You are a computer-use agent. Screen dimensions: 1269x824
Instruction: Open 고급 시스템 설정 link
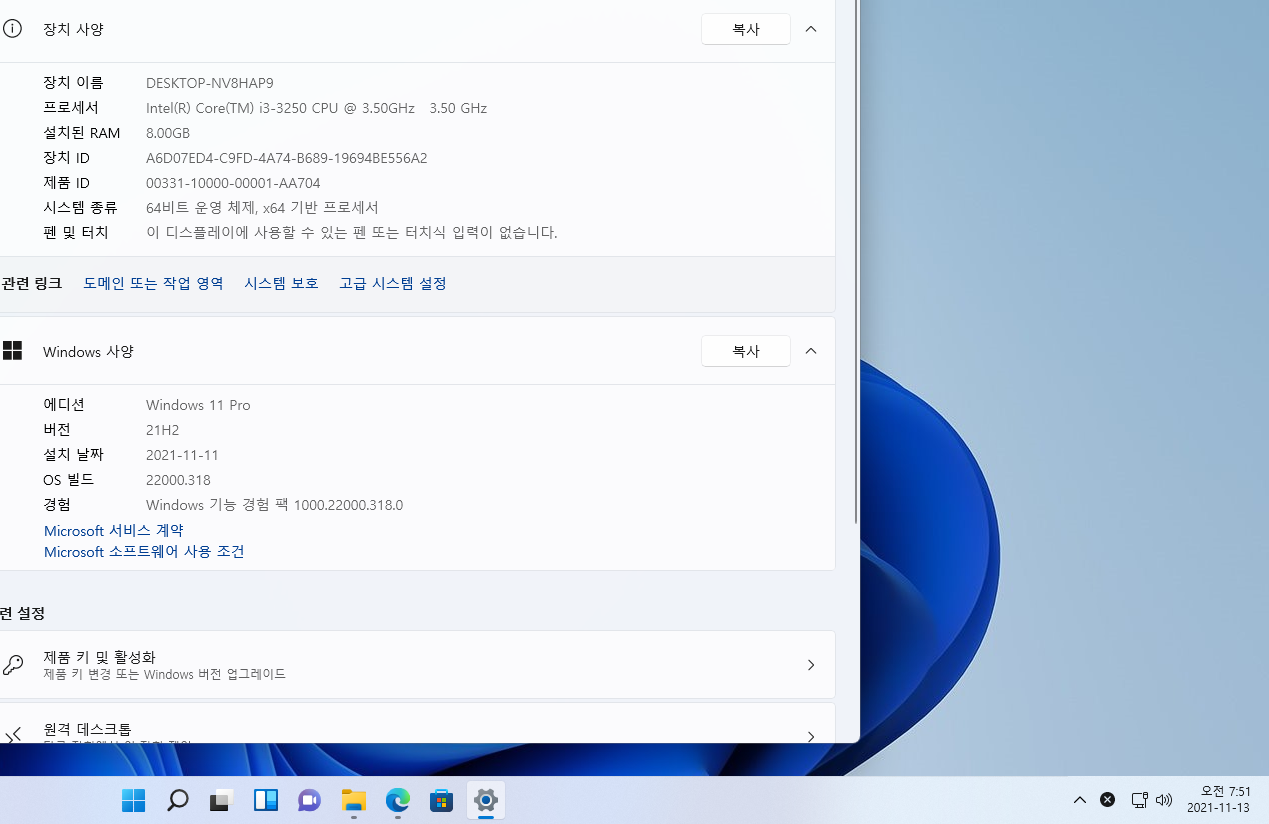coord(393,284)
